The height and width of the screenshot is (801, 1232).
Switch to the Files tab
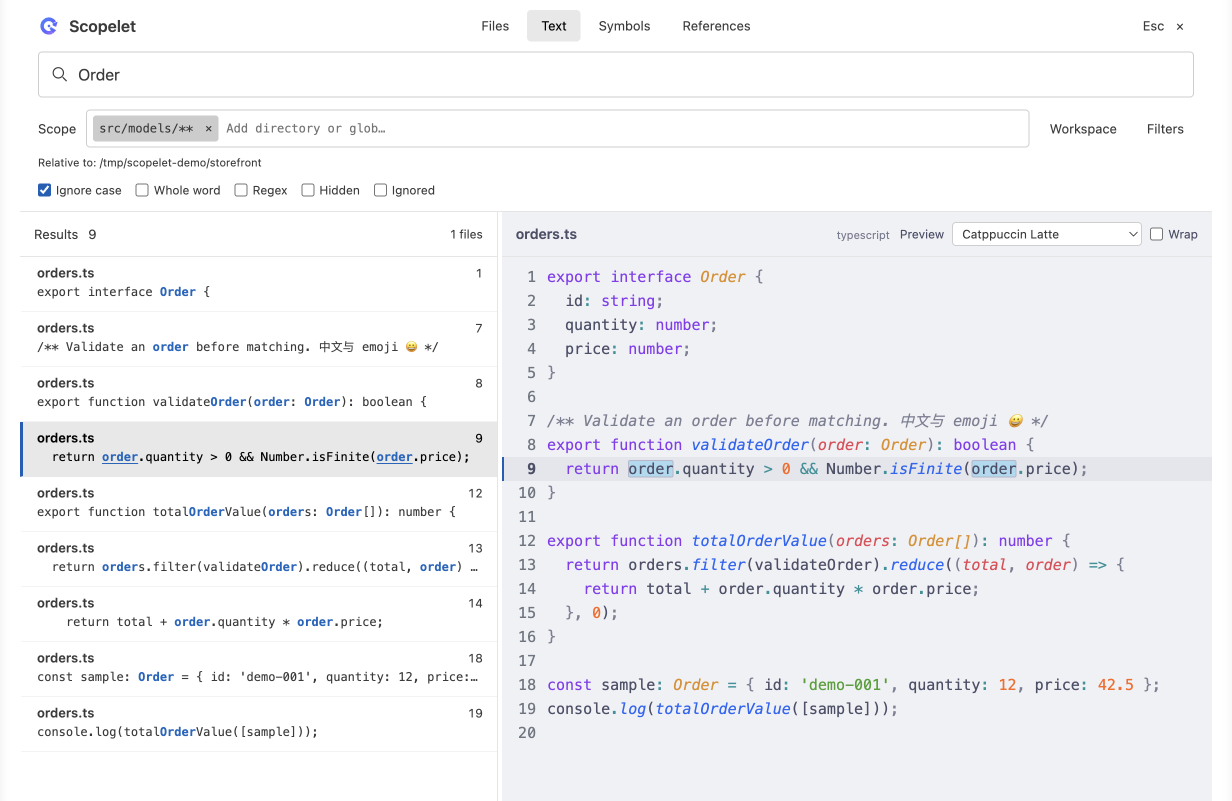click(495, 26)
